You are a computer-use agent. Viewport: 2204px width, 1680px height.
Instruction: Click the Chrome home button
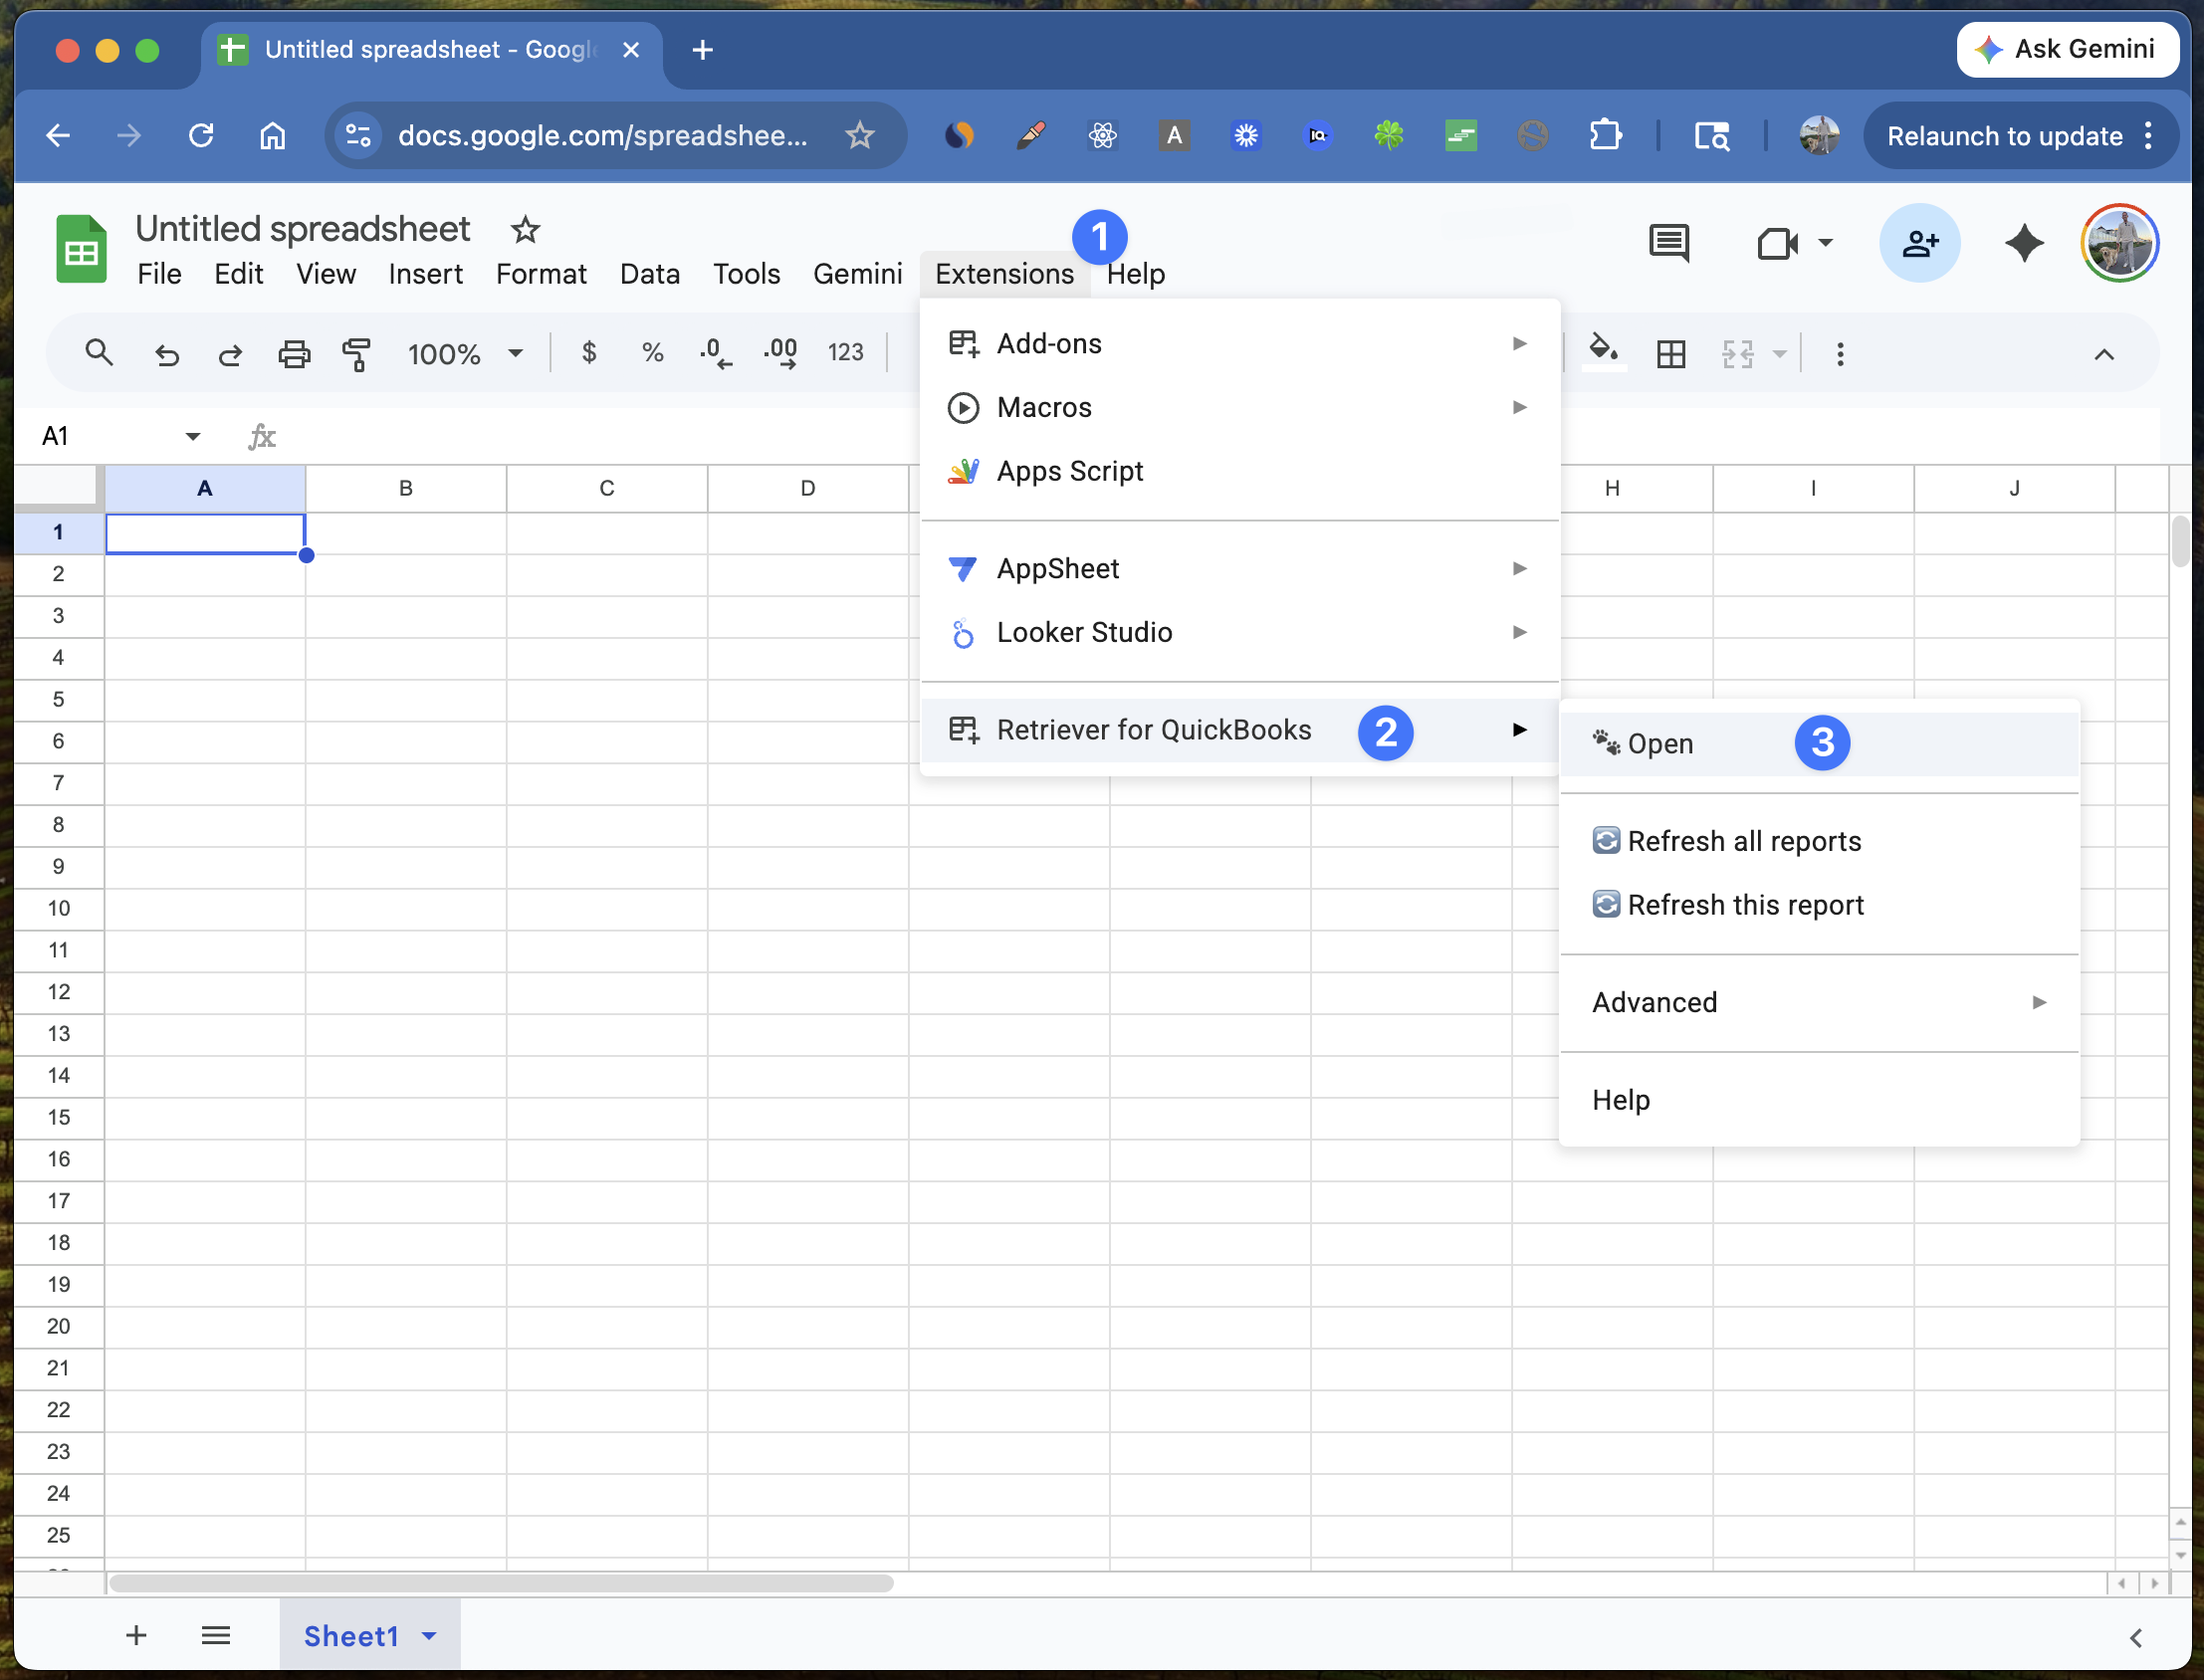272,135
